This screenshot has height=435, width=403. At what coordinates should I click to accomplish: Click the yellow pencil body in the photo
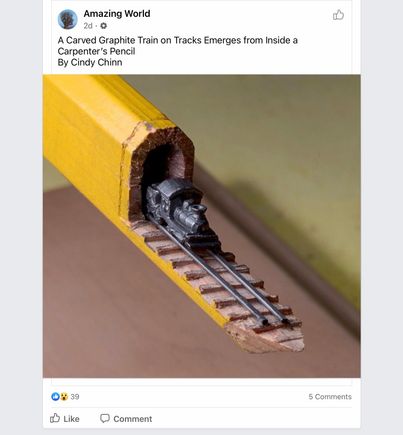point(90,133)
